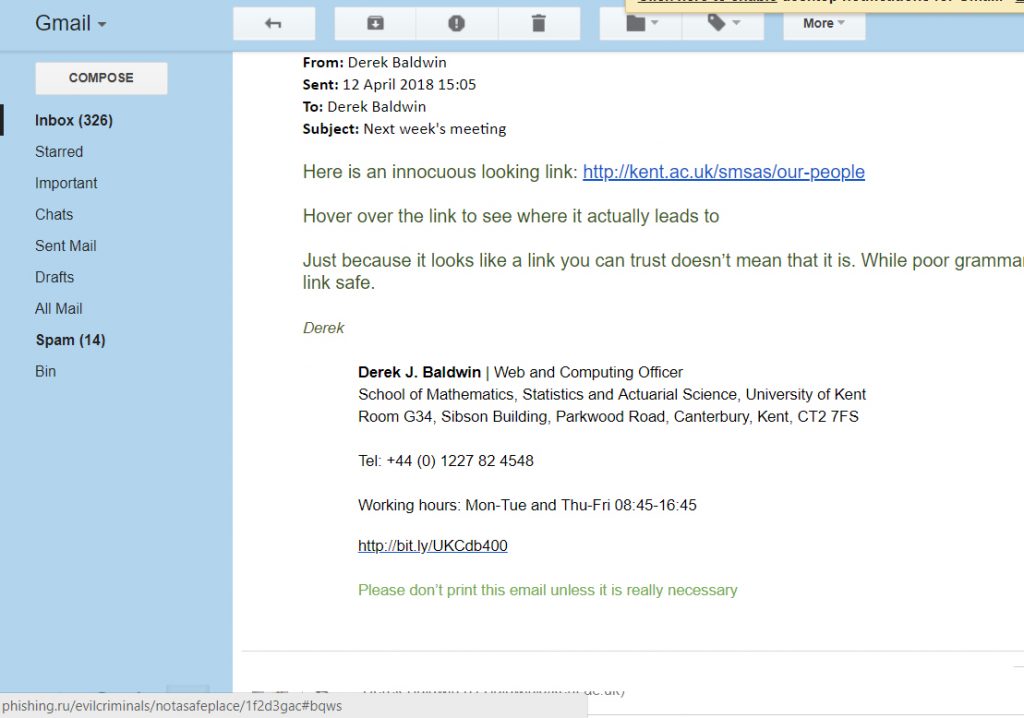Go to the Starred folder
This screenshot has height=718, width=1024.
pos(59,152)
